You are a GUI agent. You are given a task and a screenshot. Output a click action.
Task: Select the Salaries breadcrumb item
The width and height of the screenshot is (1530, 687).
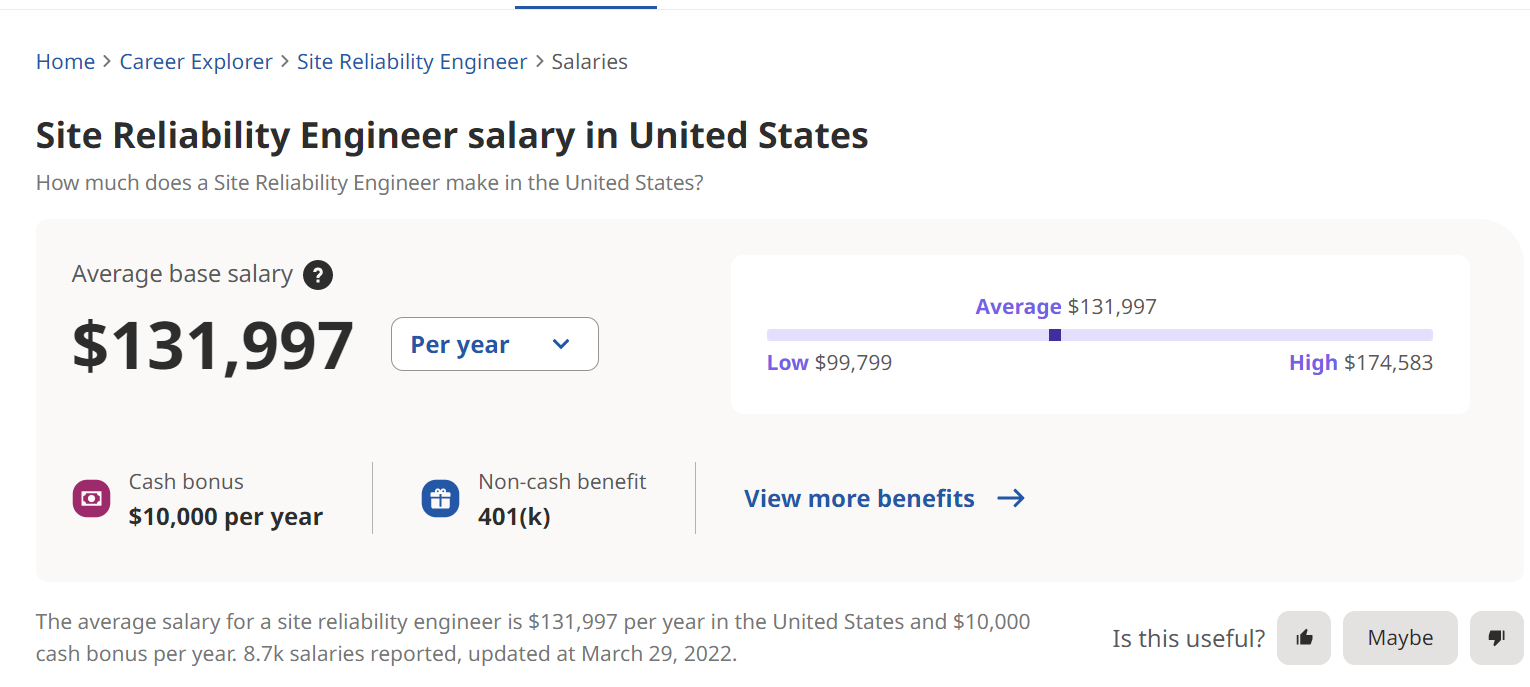(x=590, y=62)
